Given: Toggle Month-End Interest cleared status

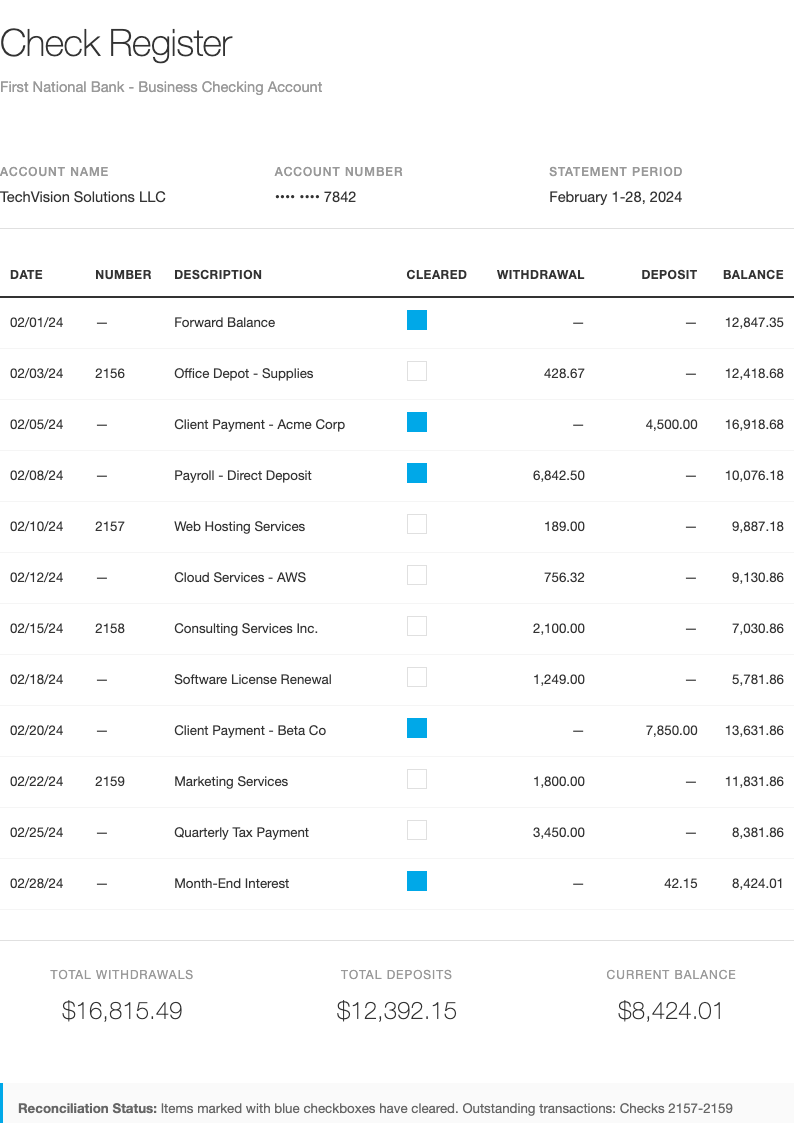Looking at the screenshot, I should (x=417, y=880).
